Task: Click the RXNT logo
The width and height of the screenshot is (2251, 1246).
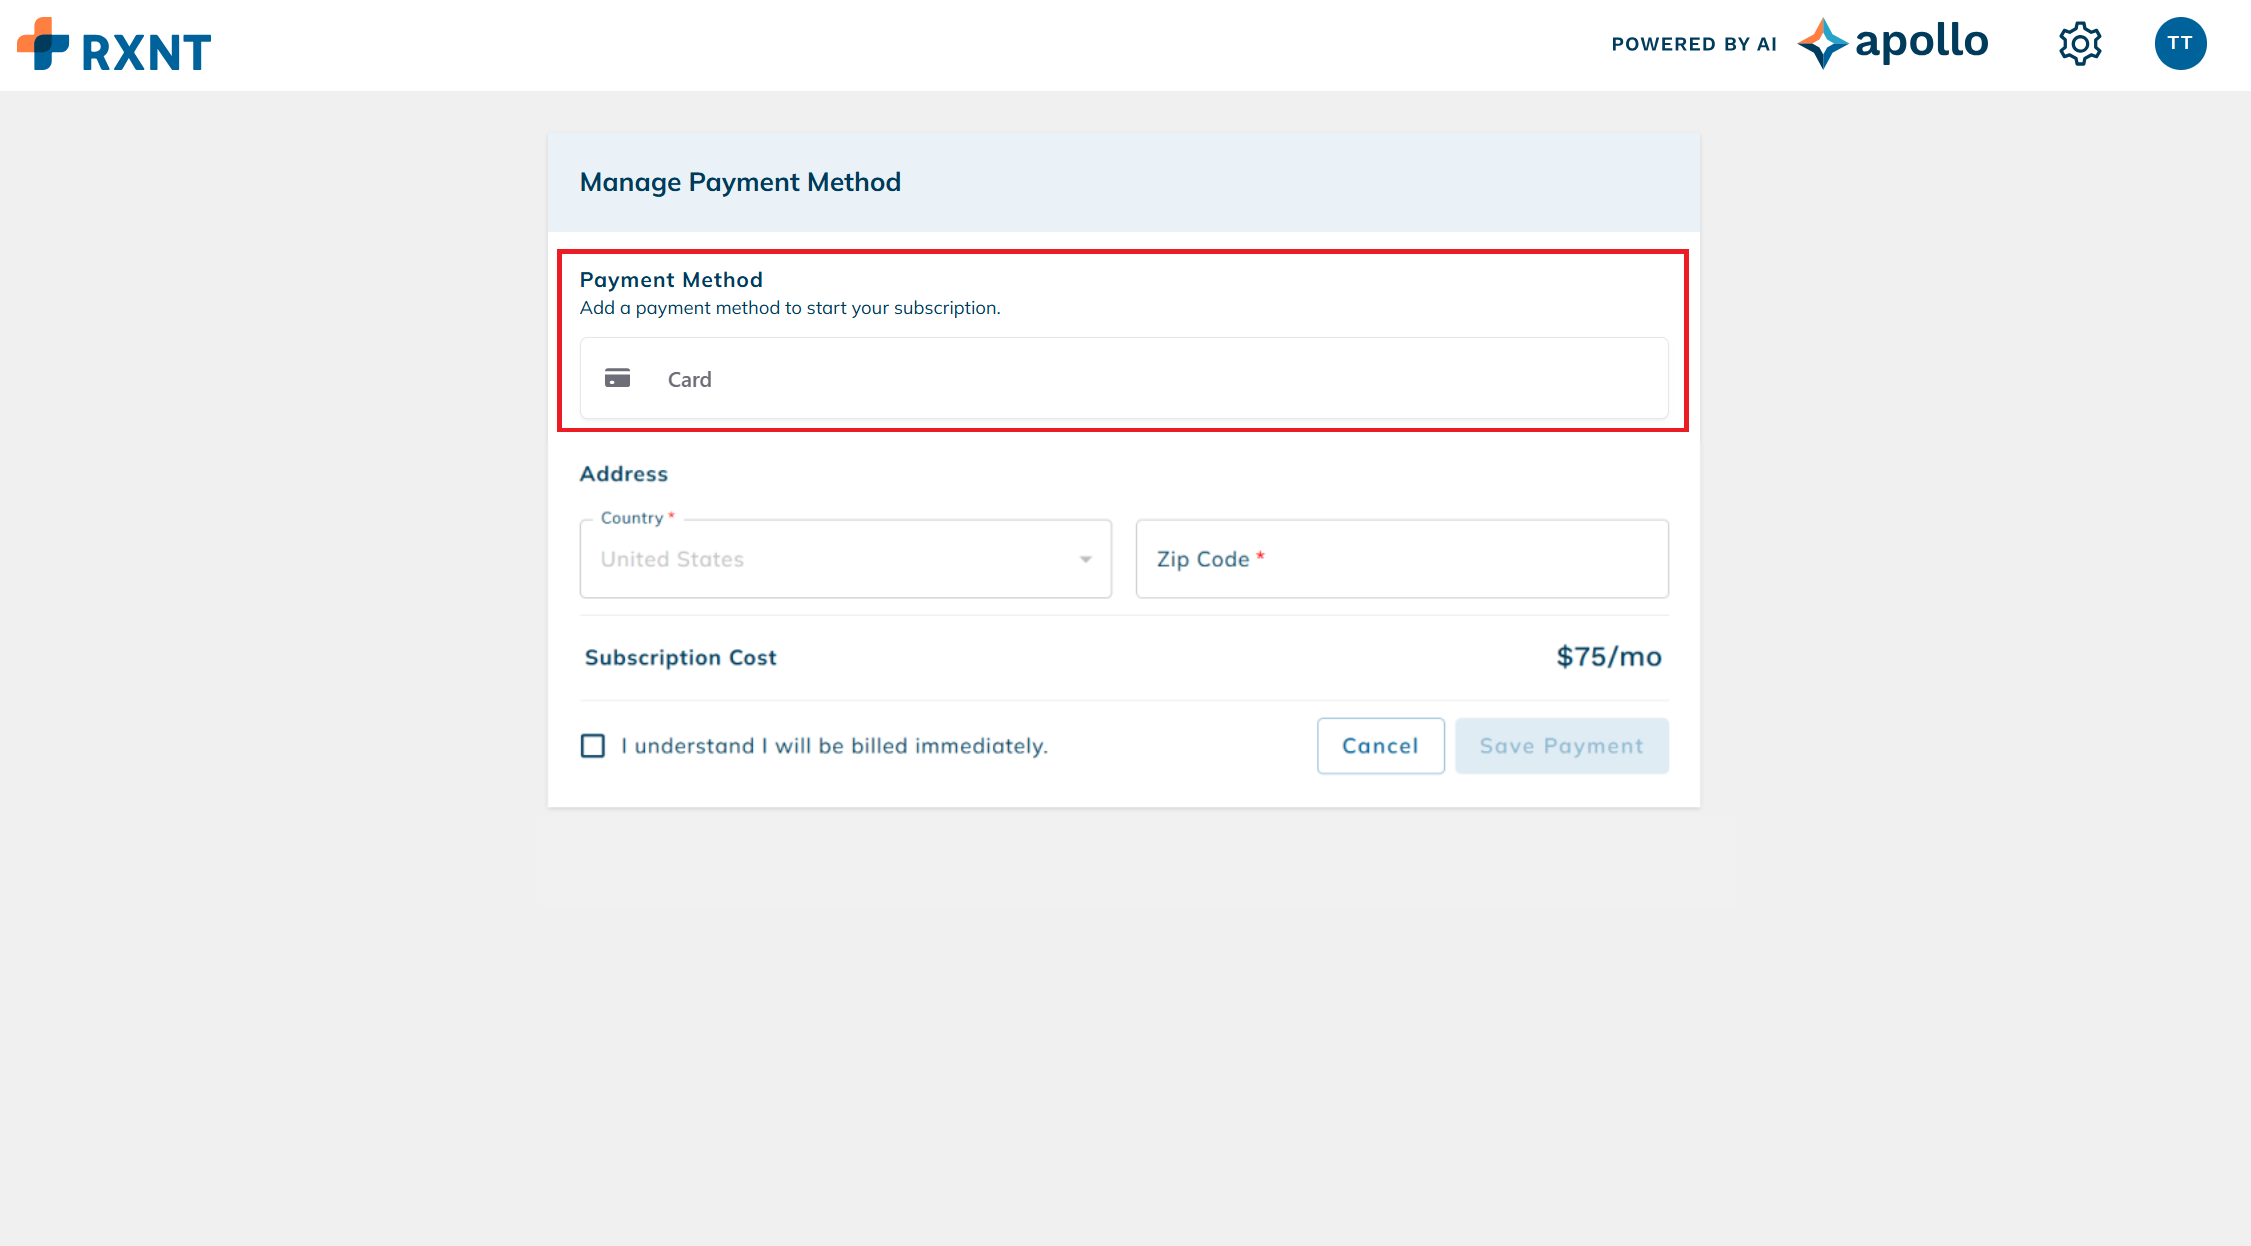Action: pyautogui.click(x=114, y=46)
